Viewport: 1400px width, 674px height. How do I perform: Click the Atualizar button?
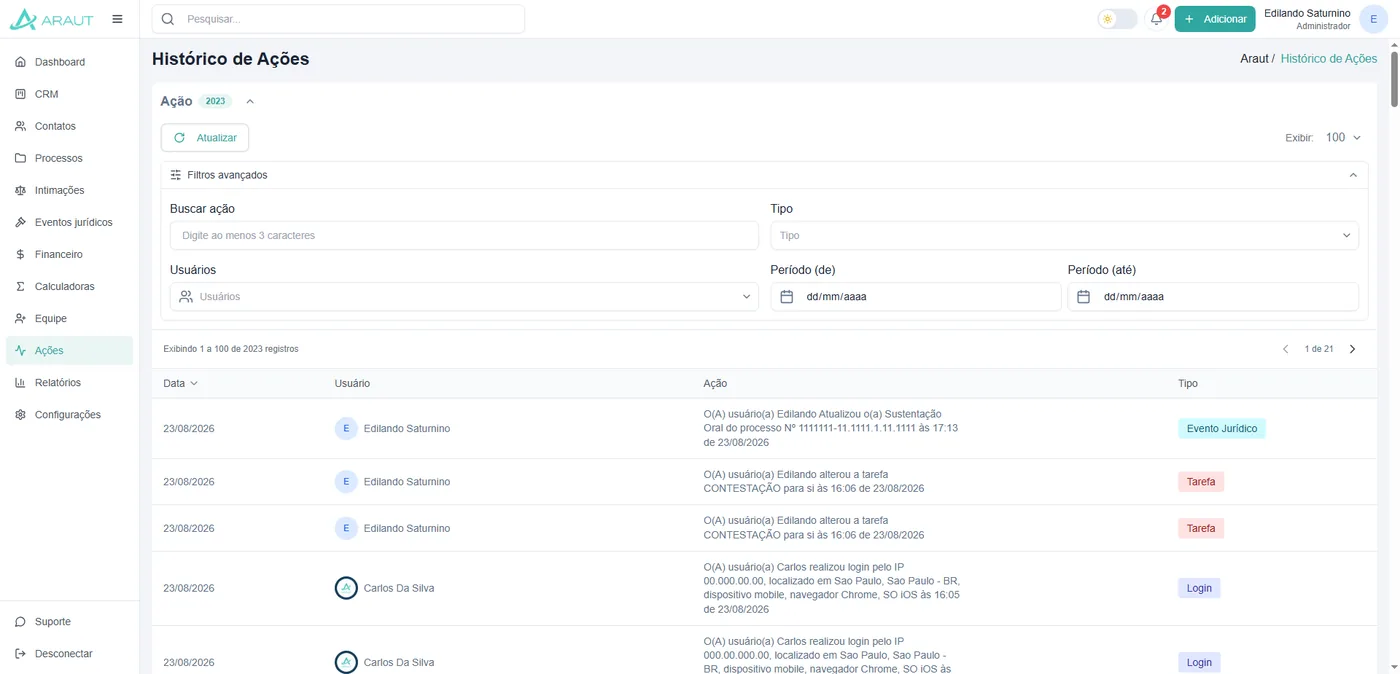click(205, 138)
